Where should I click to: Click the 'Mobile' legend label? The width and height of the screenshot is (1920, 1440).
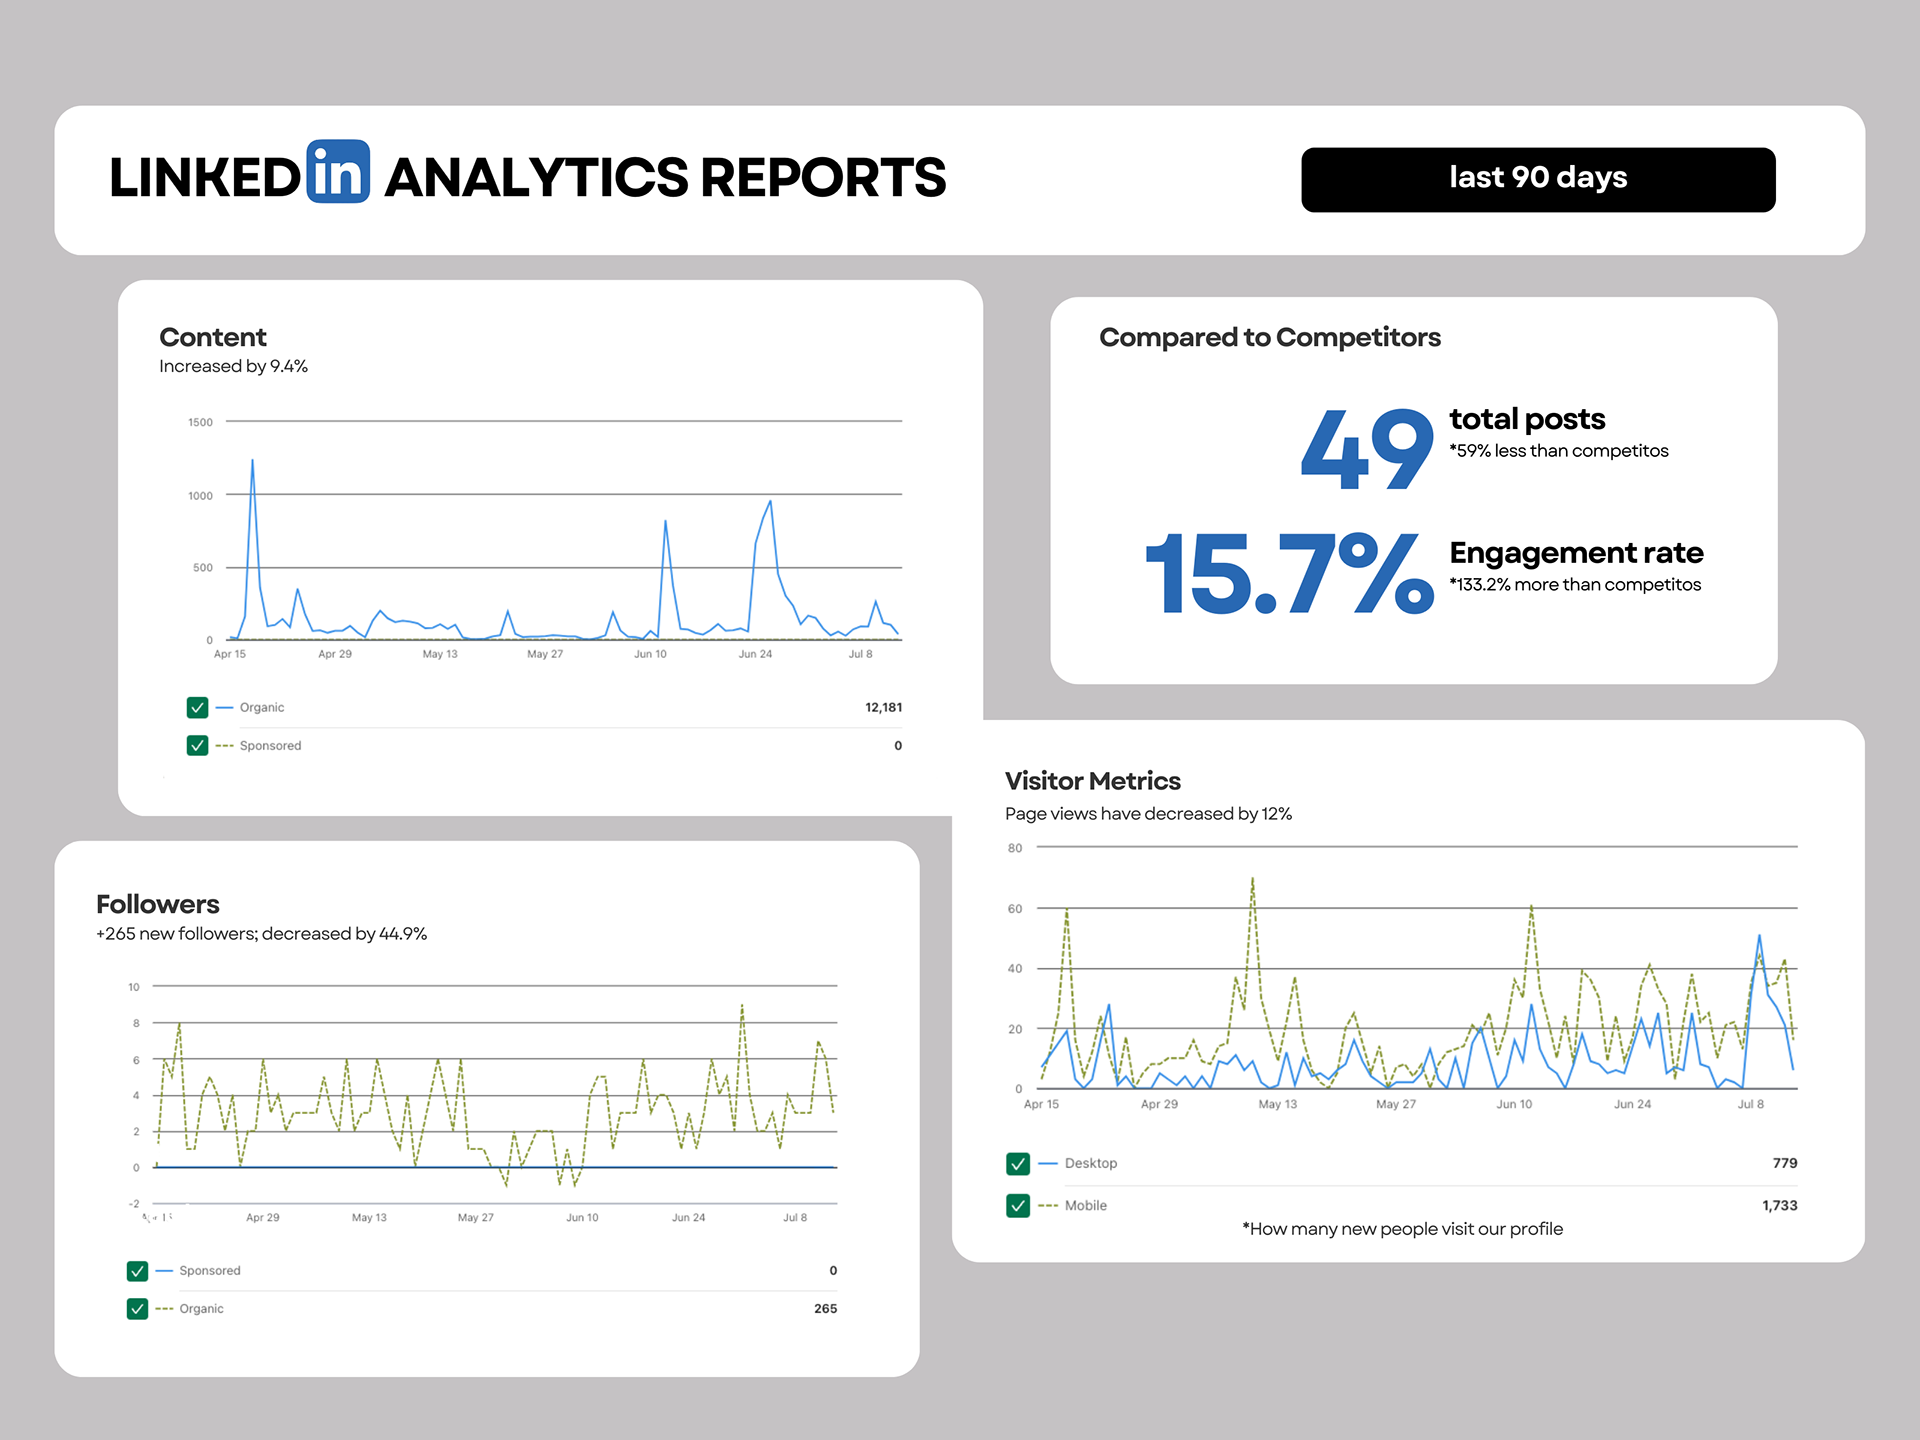point(1086,1206)
